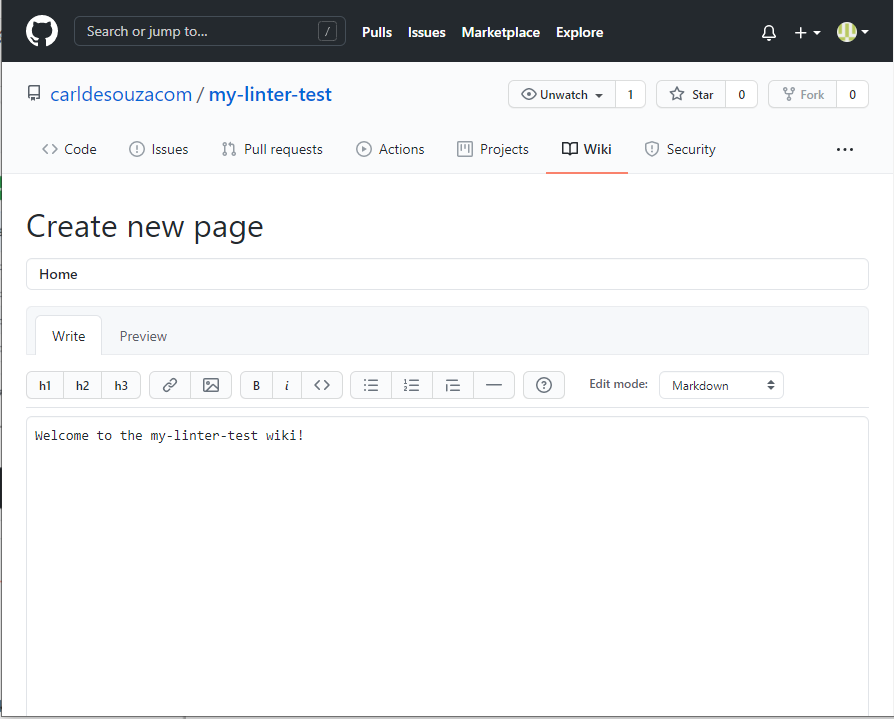Open the plus menu to create new
This screenshot has width=894, height=719.
[806, 32]
